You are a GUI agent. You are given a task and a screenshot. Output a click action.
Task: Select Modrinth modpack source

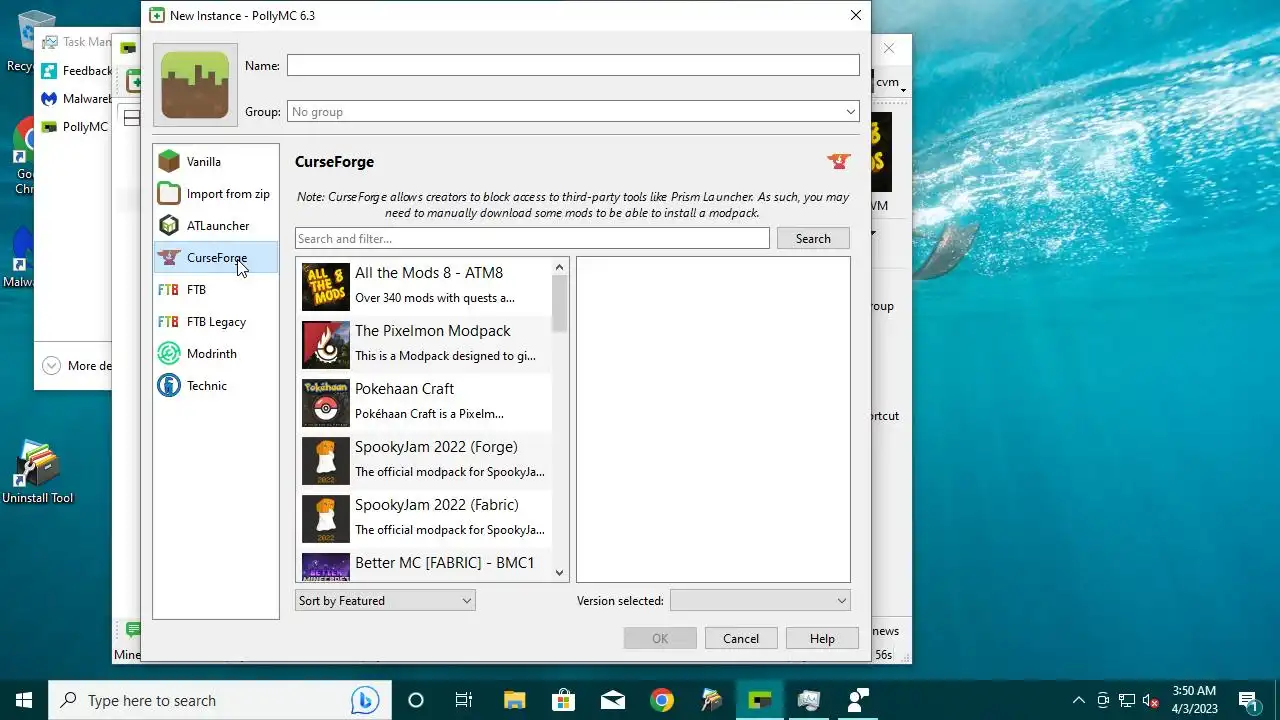216,354
